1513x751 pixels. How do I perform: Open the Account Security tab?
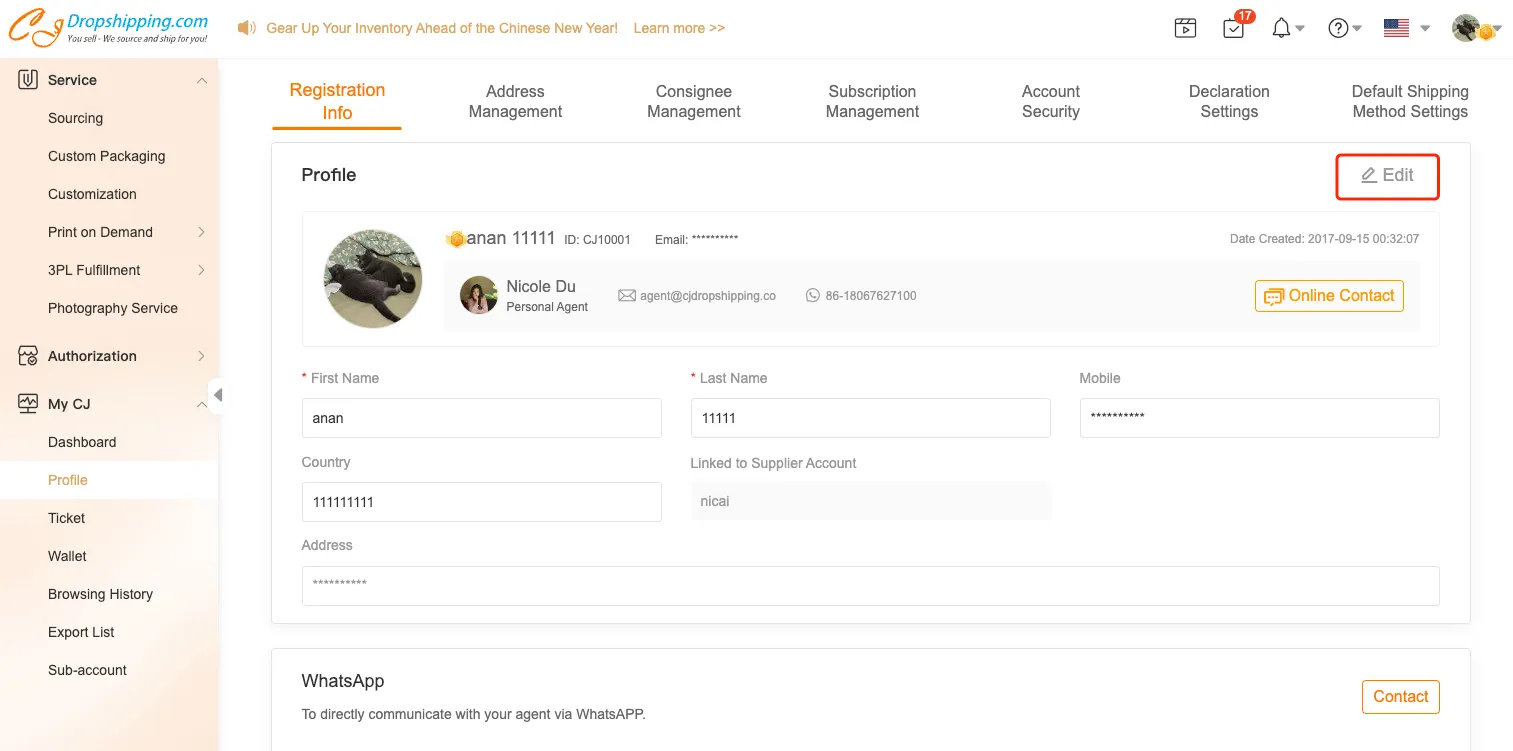point(1050,101)
